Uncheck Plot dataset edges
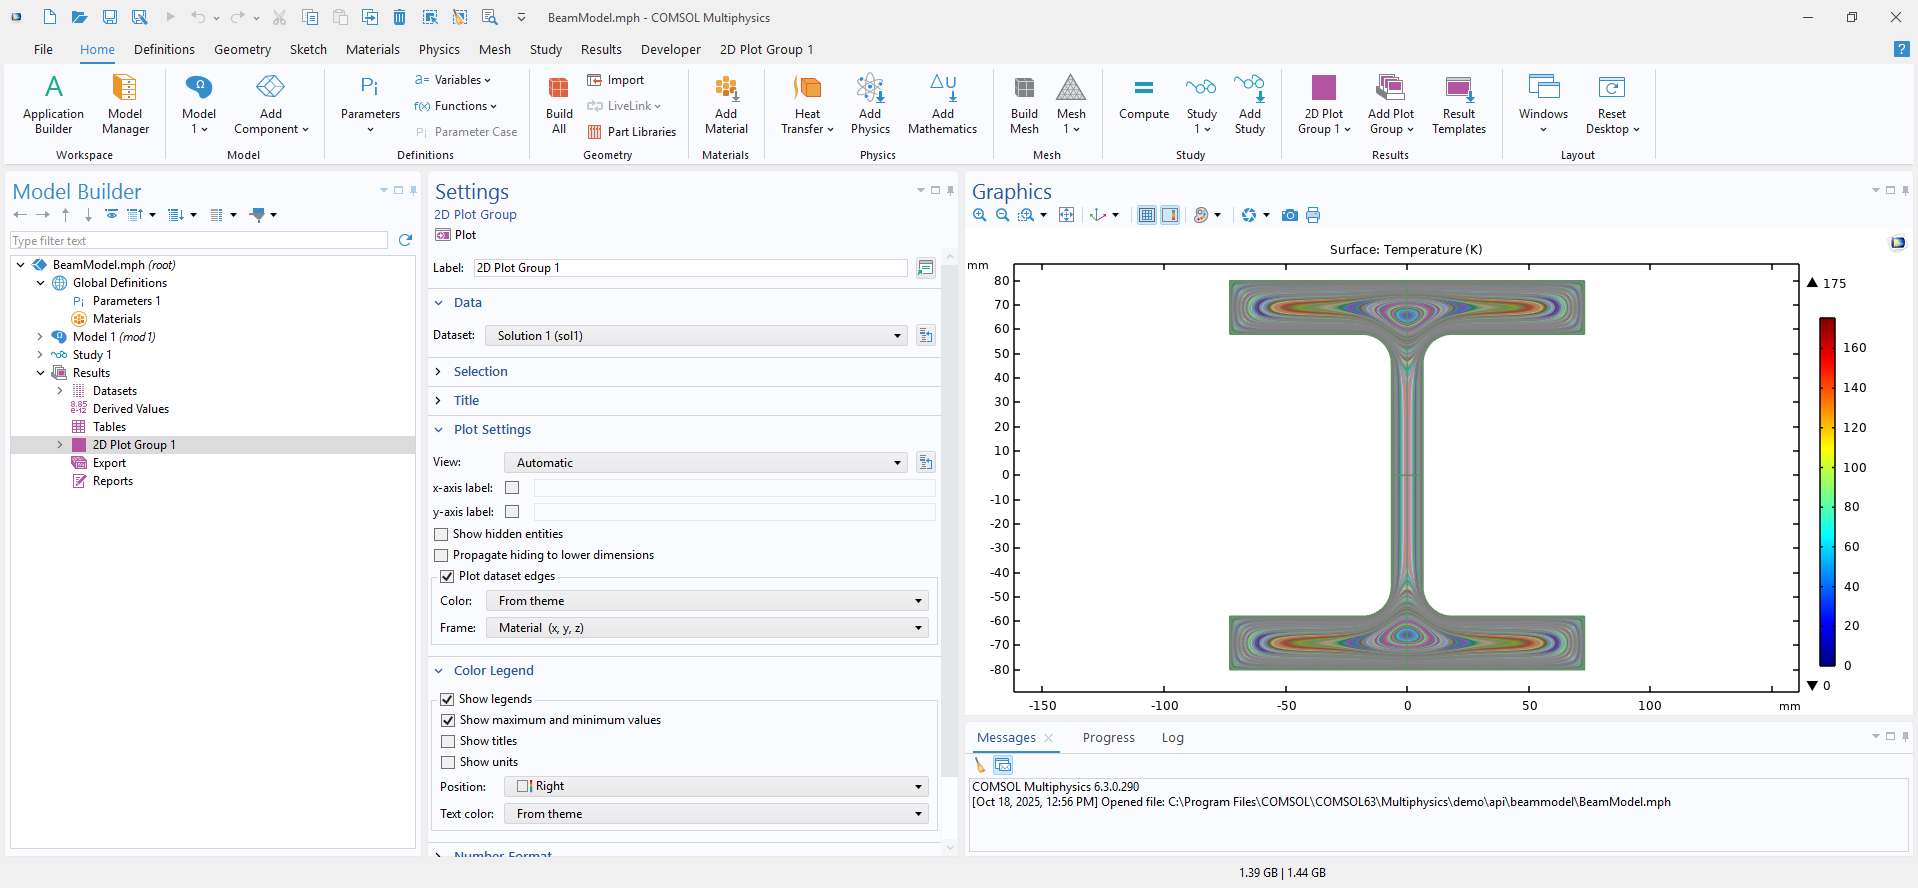The image size is (1918, 888). pos(447,576)
